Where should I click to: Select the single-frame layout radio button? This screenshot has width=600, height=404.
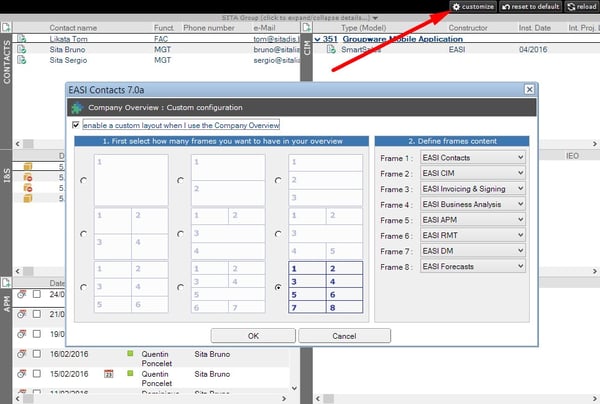83,180
